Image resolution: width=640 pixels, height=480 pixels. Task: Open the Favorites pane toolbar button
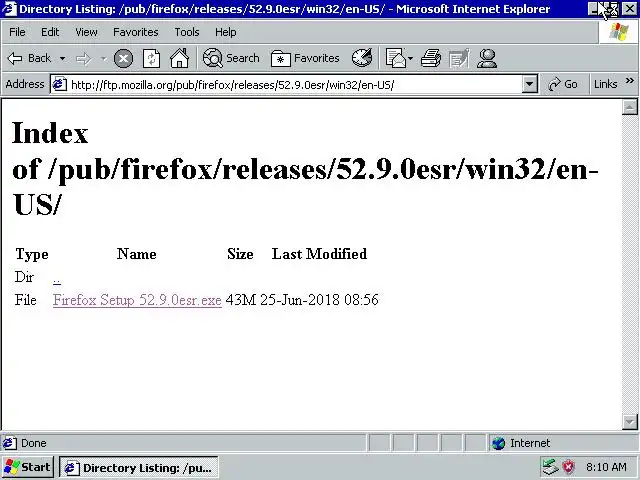pos(305,58)
